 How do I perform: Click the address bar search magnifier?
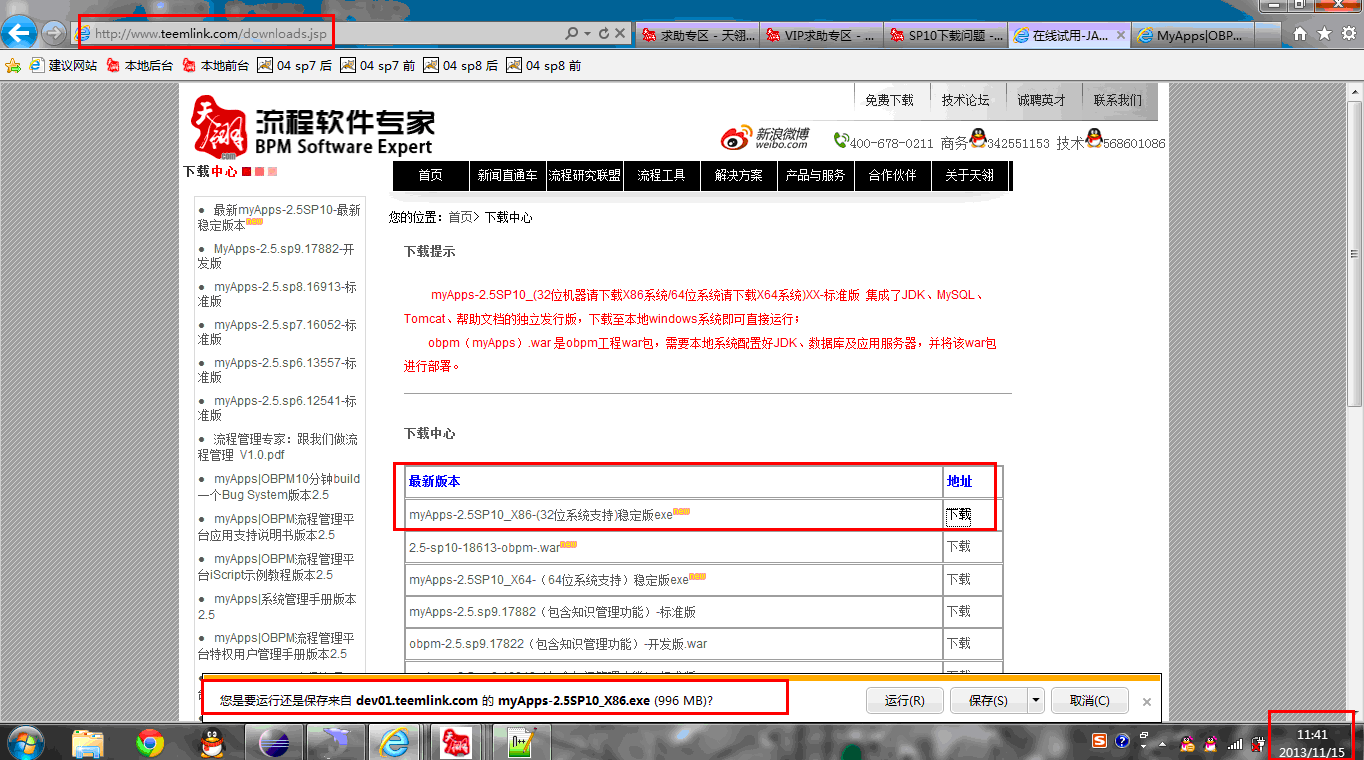(571, 34)
